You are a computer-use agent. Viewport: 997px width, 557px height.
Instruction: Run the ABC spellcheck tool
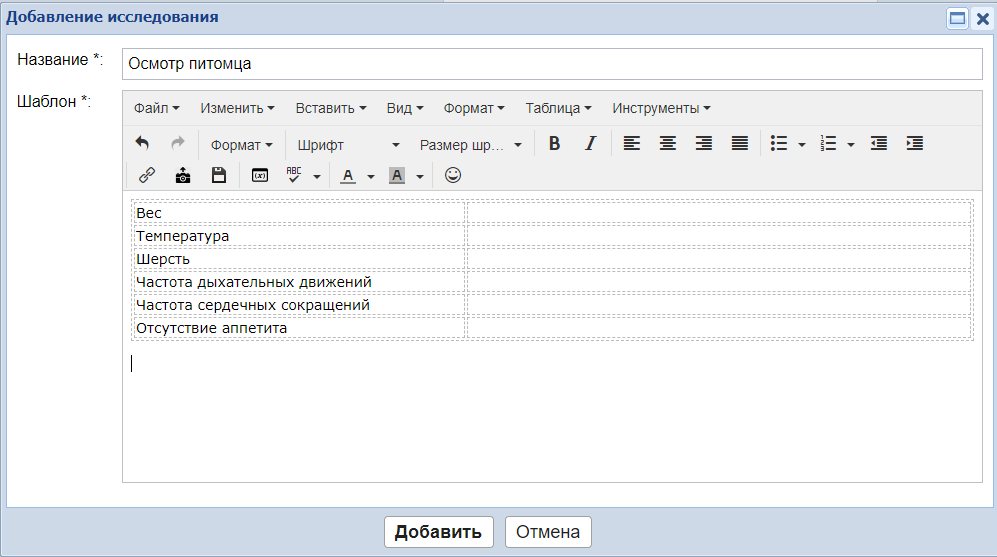point(294,175)
